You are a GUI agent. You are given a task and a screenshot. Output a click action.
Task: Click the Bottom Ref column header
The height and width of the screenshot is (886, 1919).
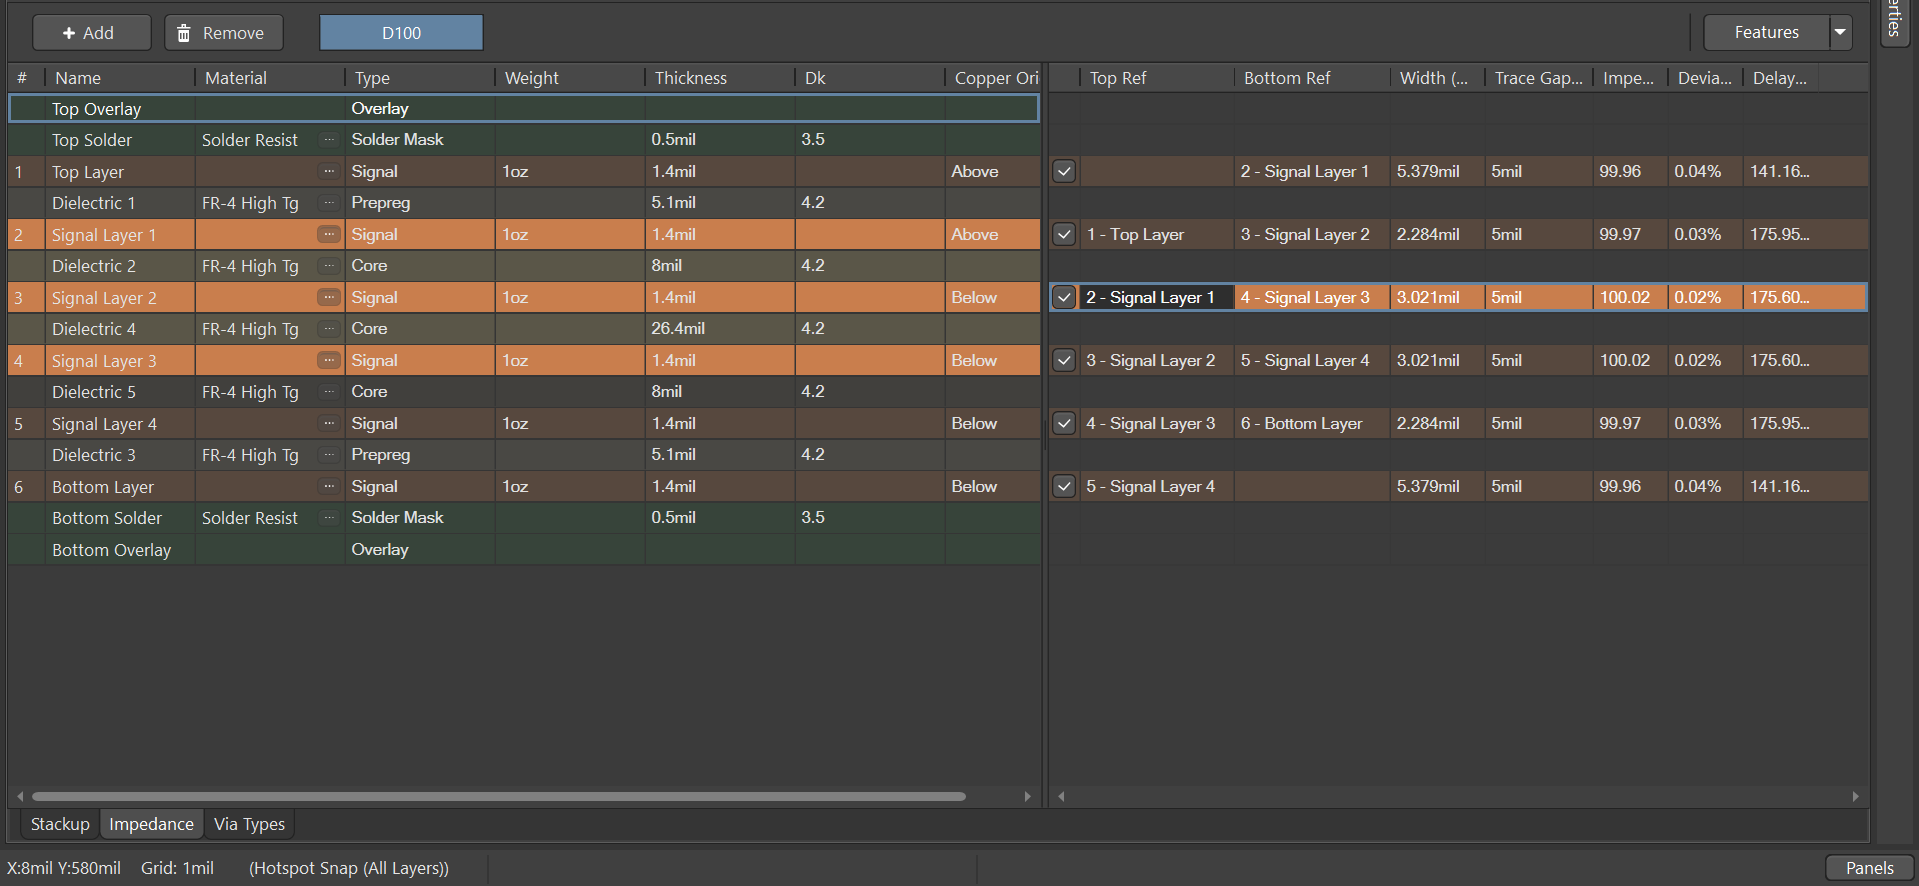point(1311,78)
